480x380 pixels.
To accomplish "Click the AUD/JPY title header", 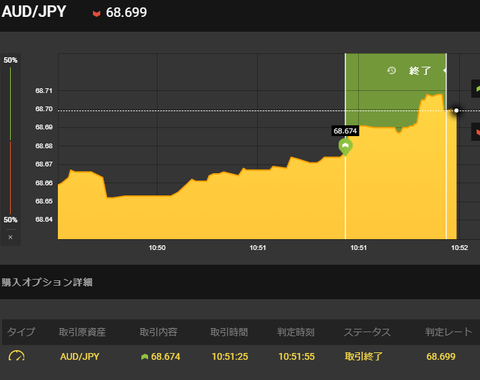I will pyautogui.click(x=34, y=12).
